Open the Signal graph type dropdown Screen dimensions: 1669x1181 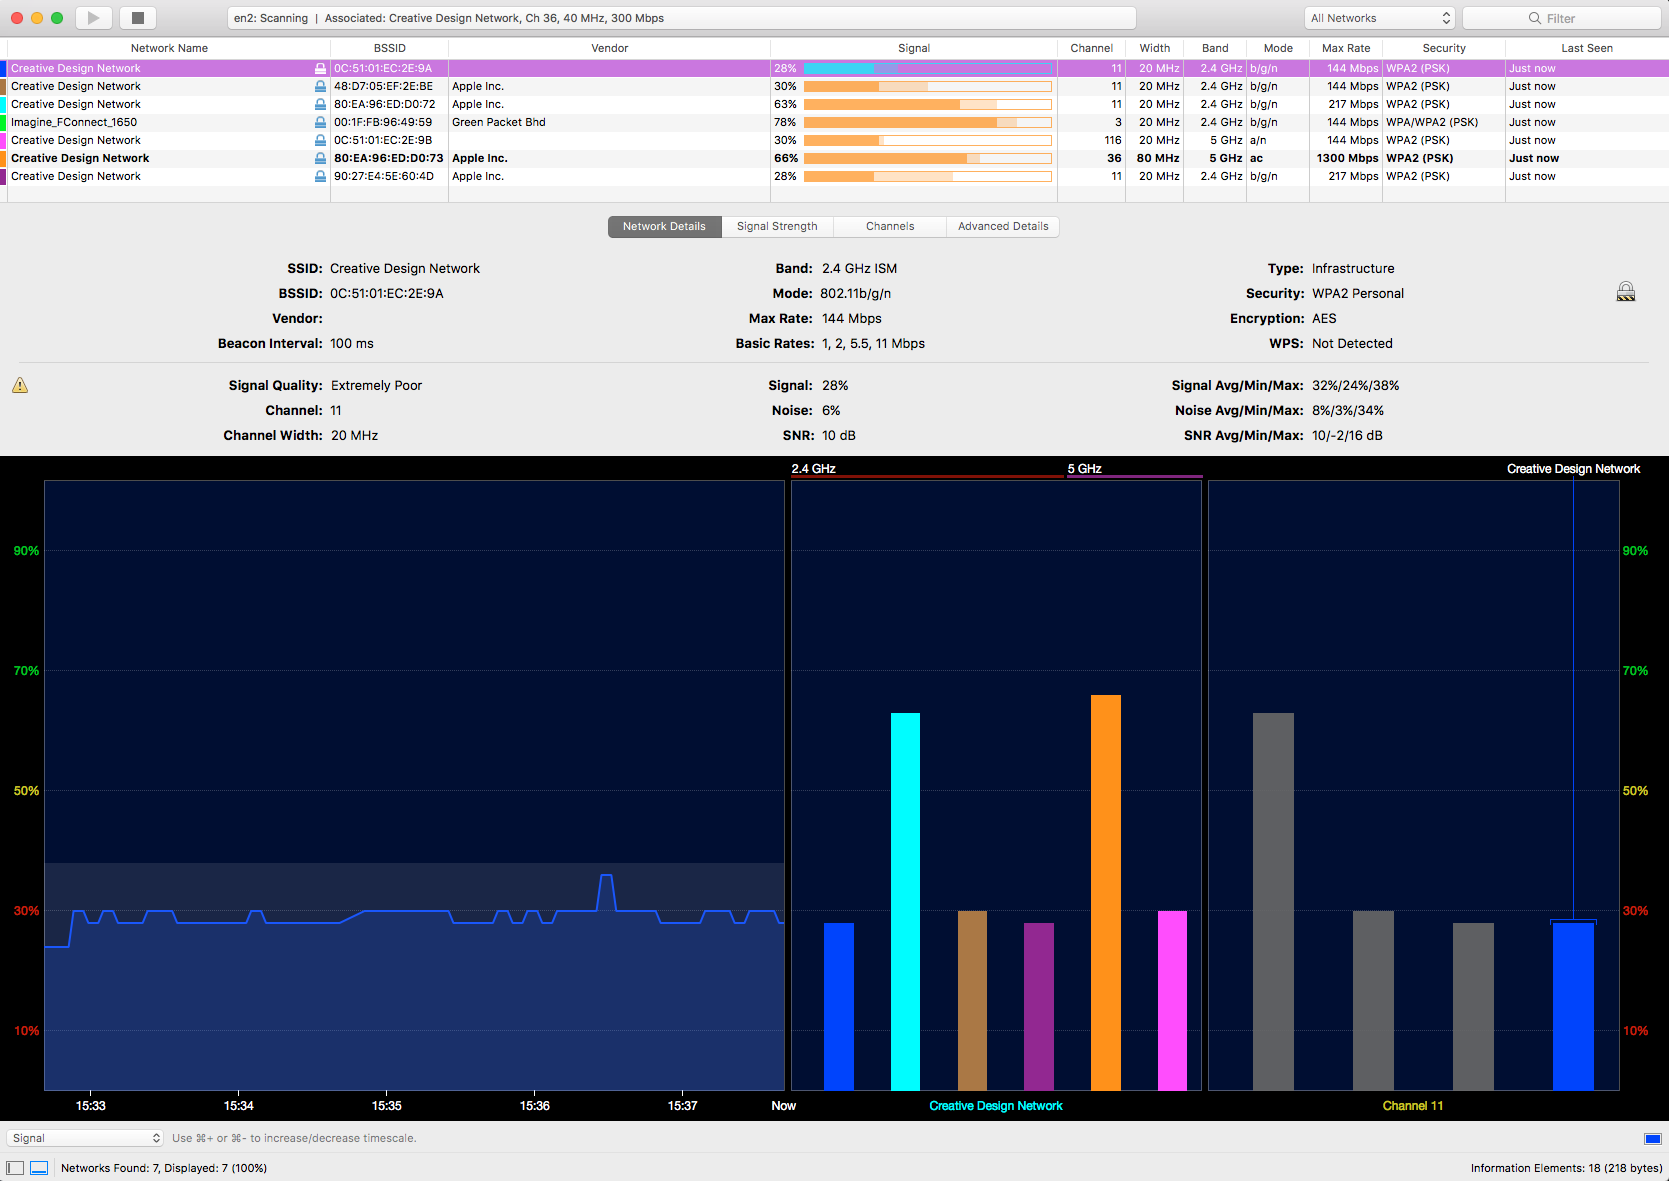click(86, 1138)
